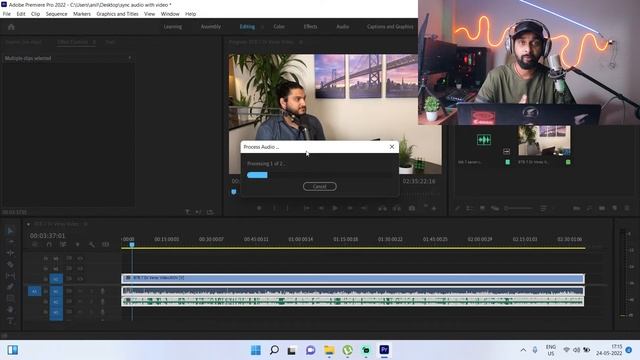Switch Project panel to Icon view
Image resolution: width=640 pixels, height=360 pixels.
[482, 208]
